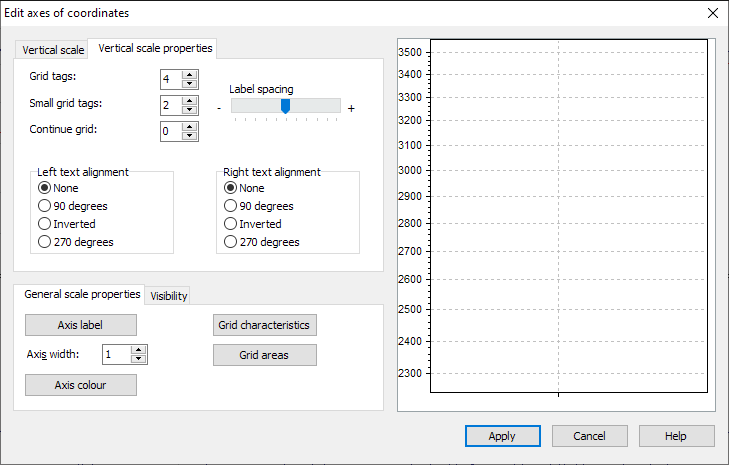
Task: Decrease the Axis width value
Action: click(x=139, y=358)
